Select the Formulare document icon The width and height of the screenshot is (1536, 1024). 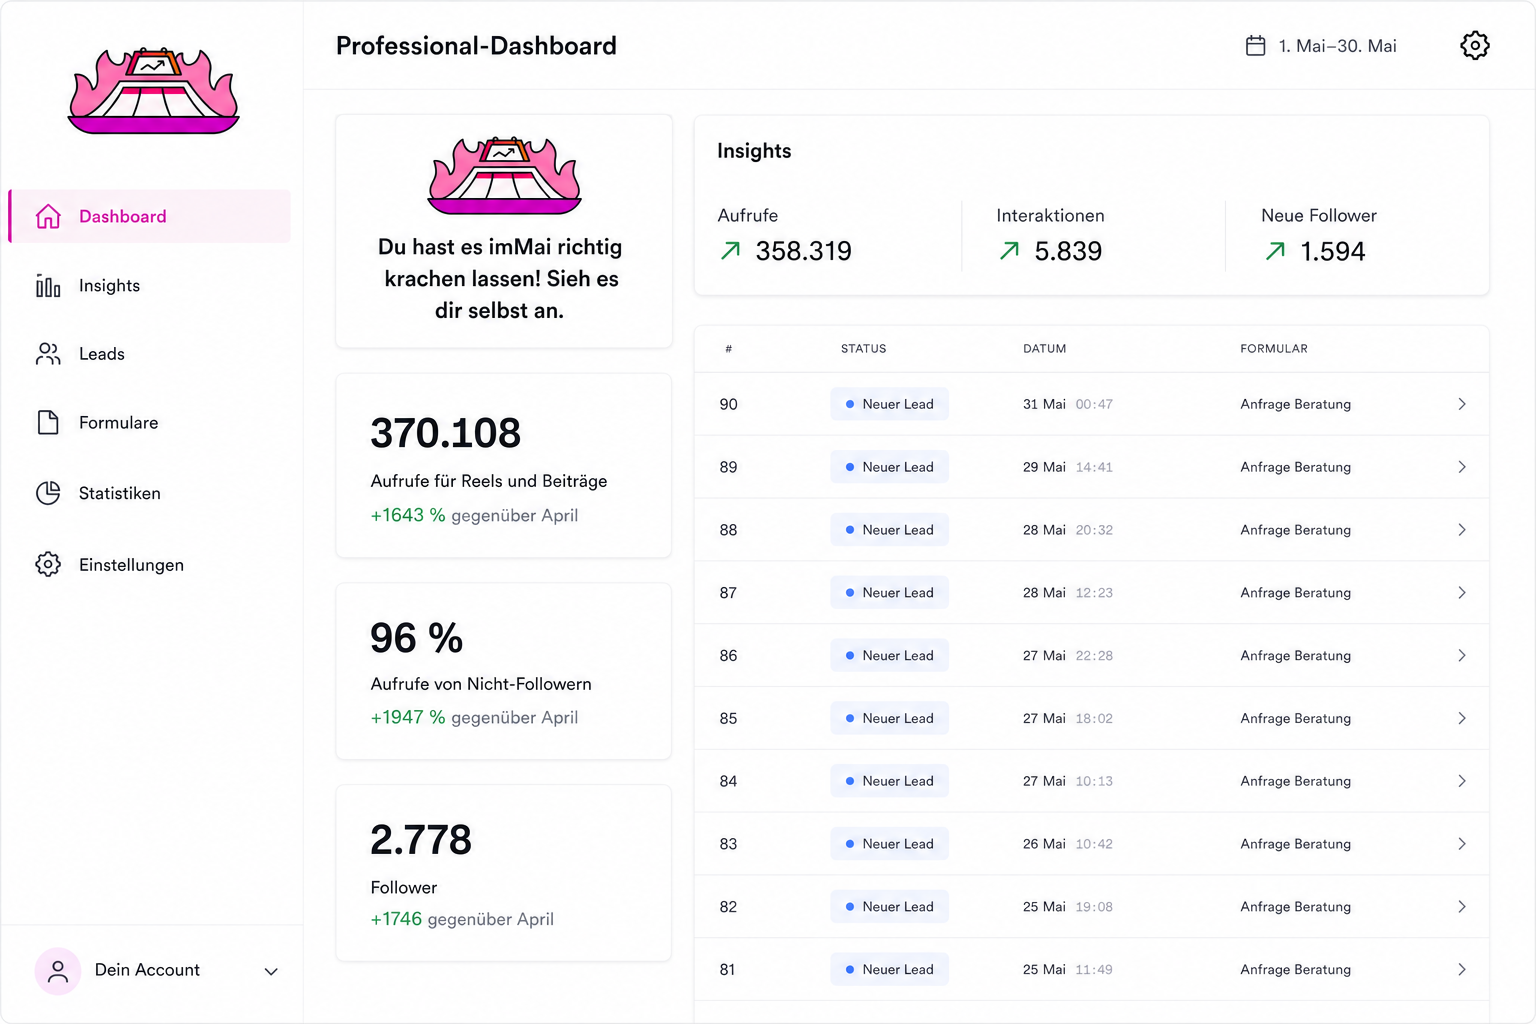[x=48, y=423]
